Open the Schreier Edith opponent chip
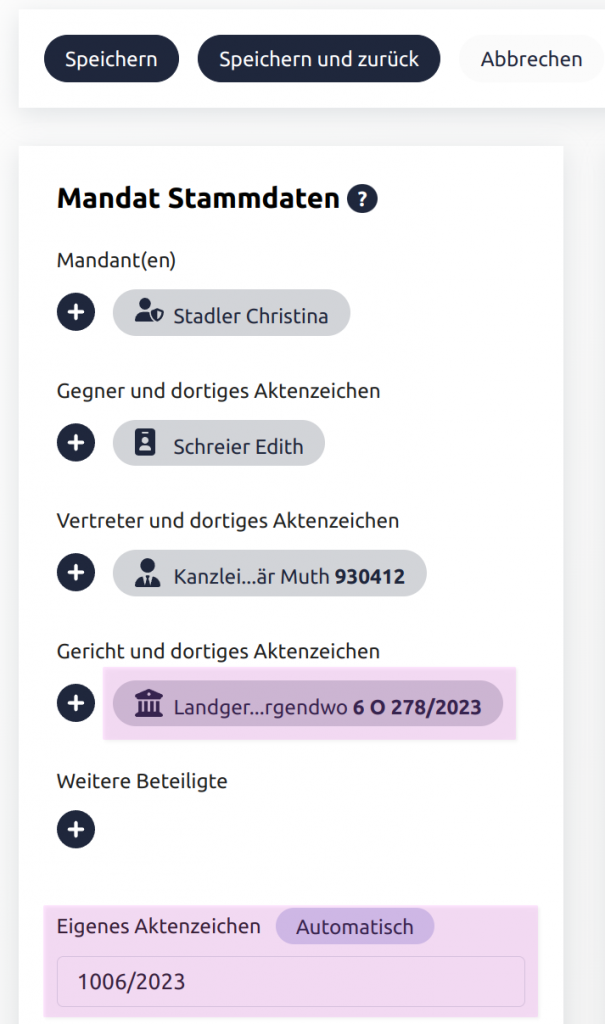 (219, 443)
